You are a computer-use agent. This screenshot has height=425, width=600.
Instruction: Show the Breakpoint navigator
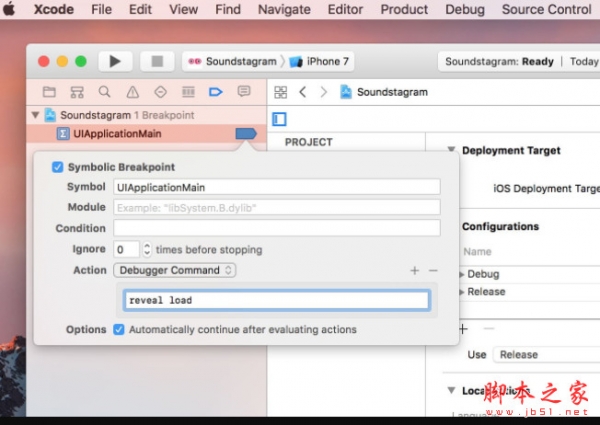pyautogui.click(x=216, y=92)
